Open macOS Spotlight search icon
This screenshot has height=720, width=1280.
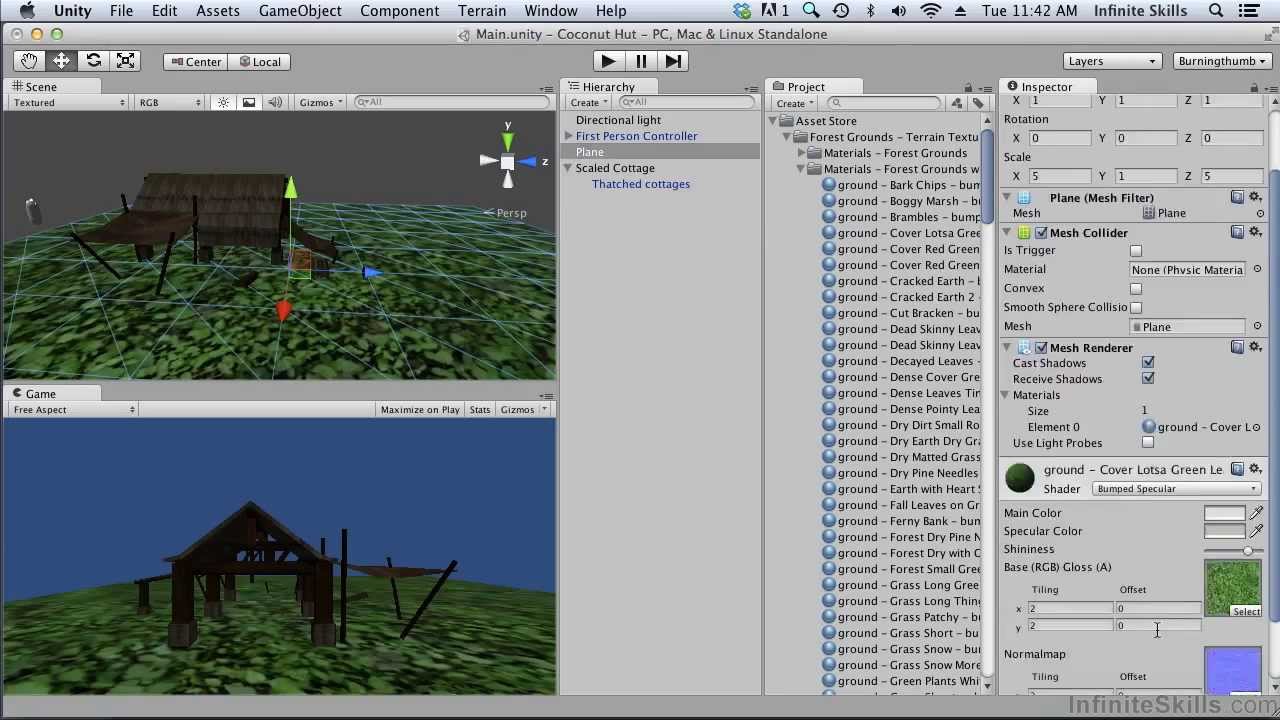pyautogui.click(x=1216, y=11)
